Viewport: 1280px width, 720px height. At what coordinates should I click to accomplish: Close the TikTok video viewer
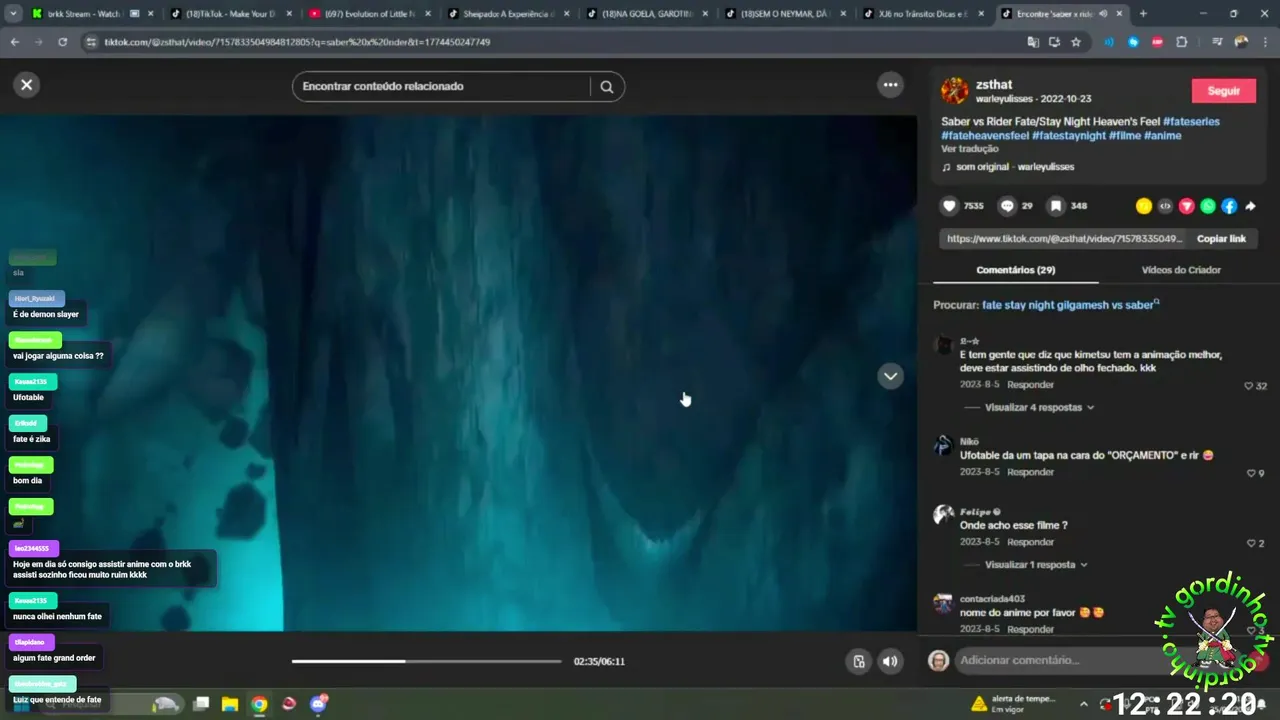tap(27, 85)
